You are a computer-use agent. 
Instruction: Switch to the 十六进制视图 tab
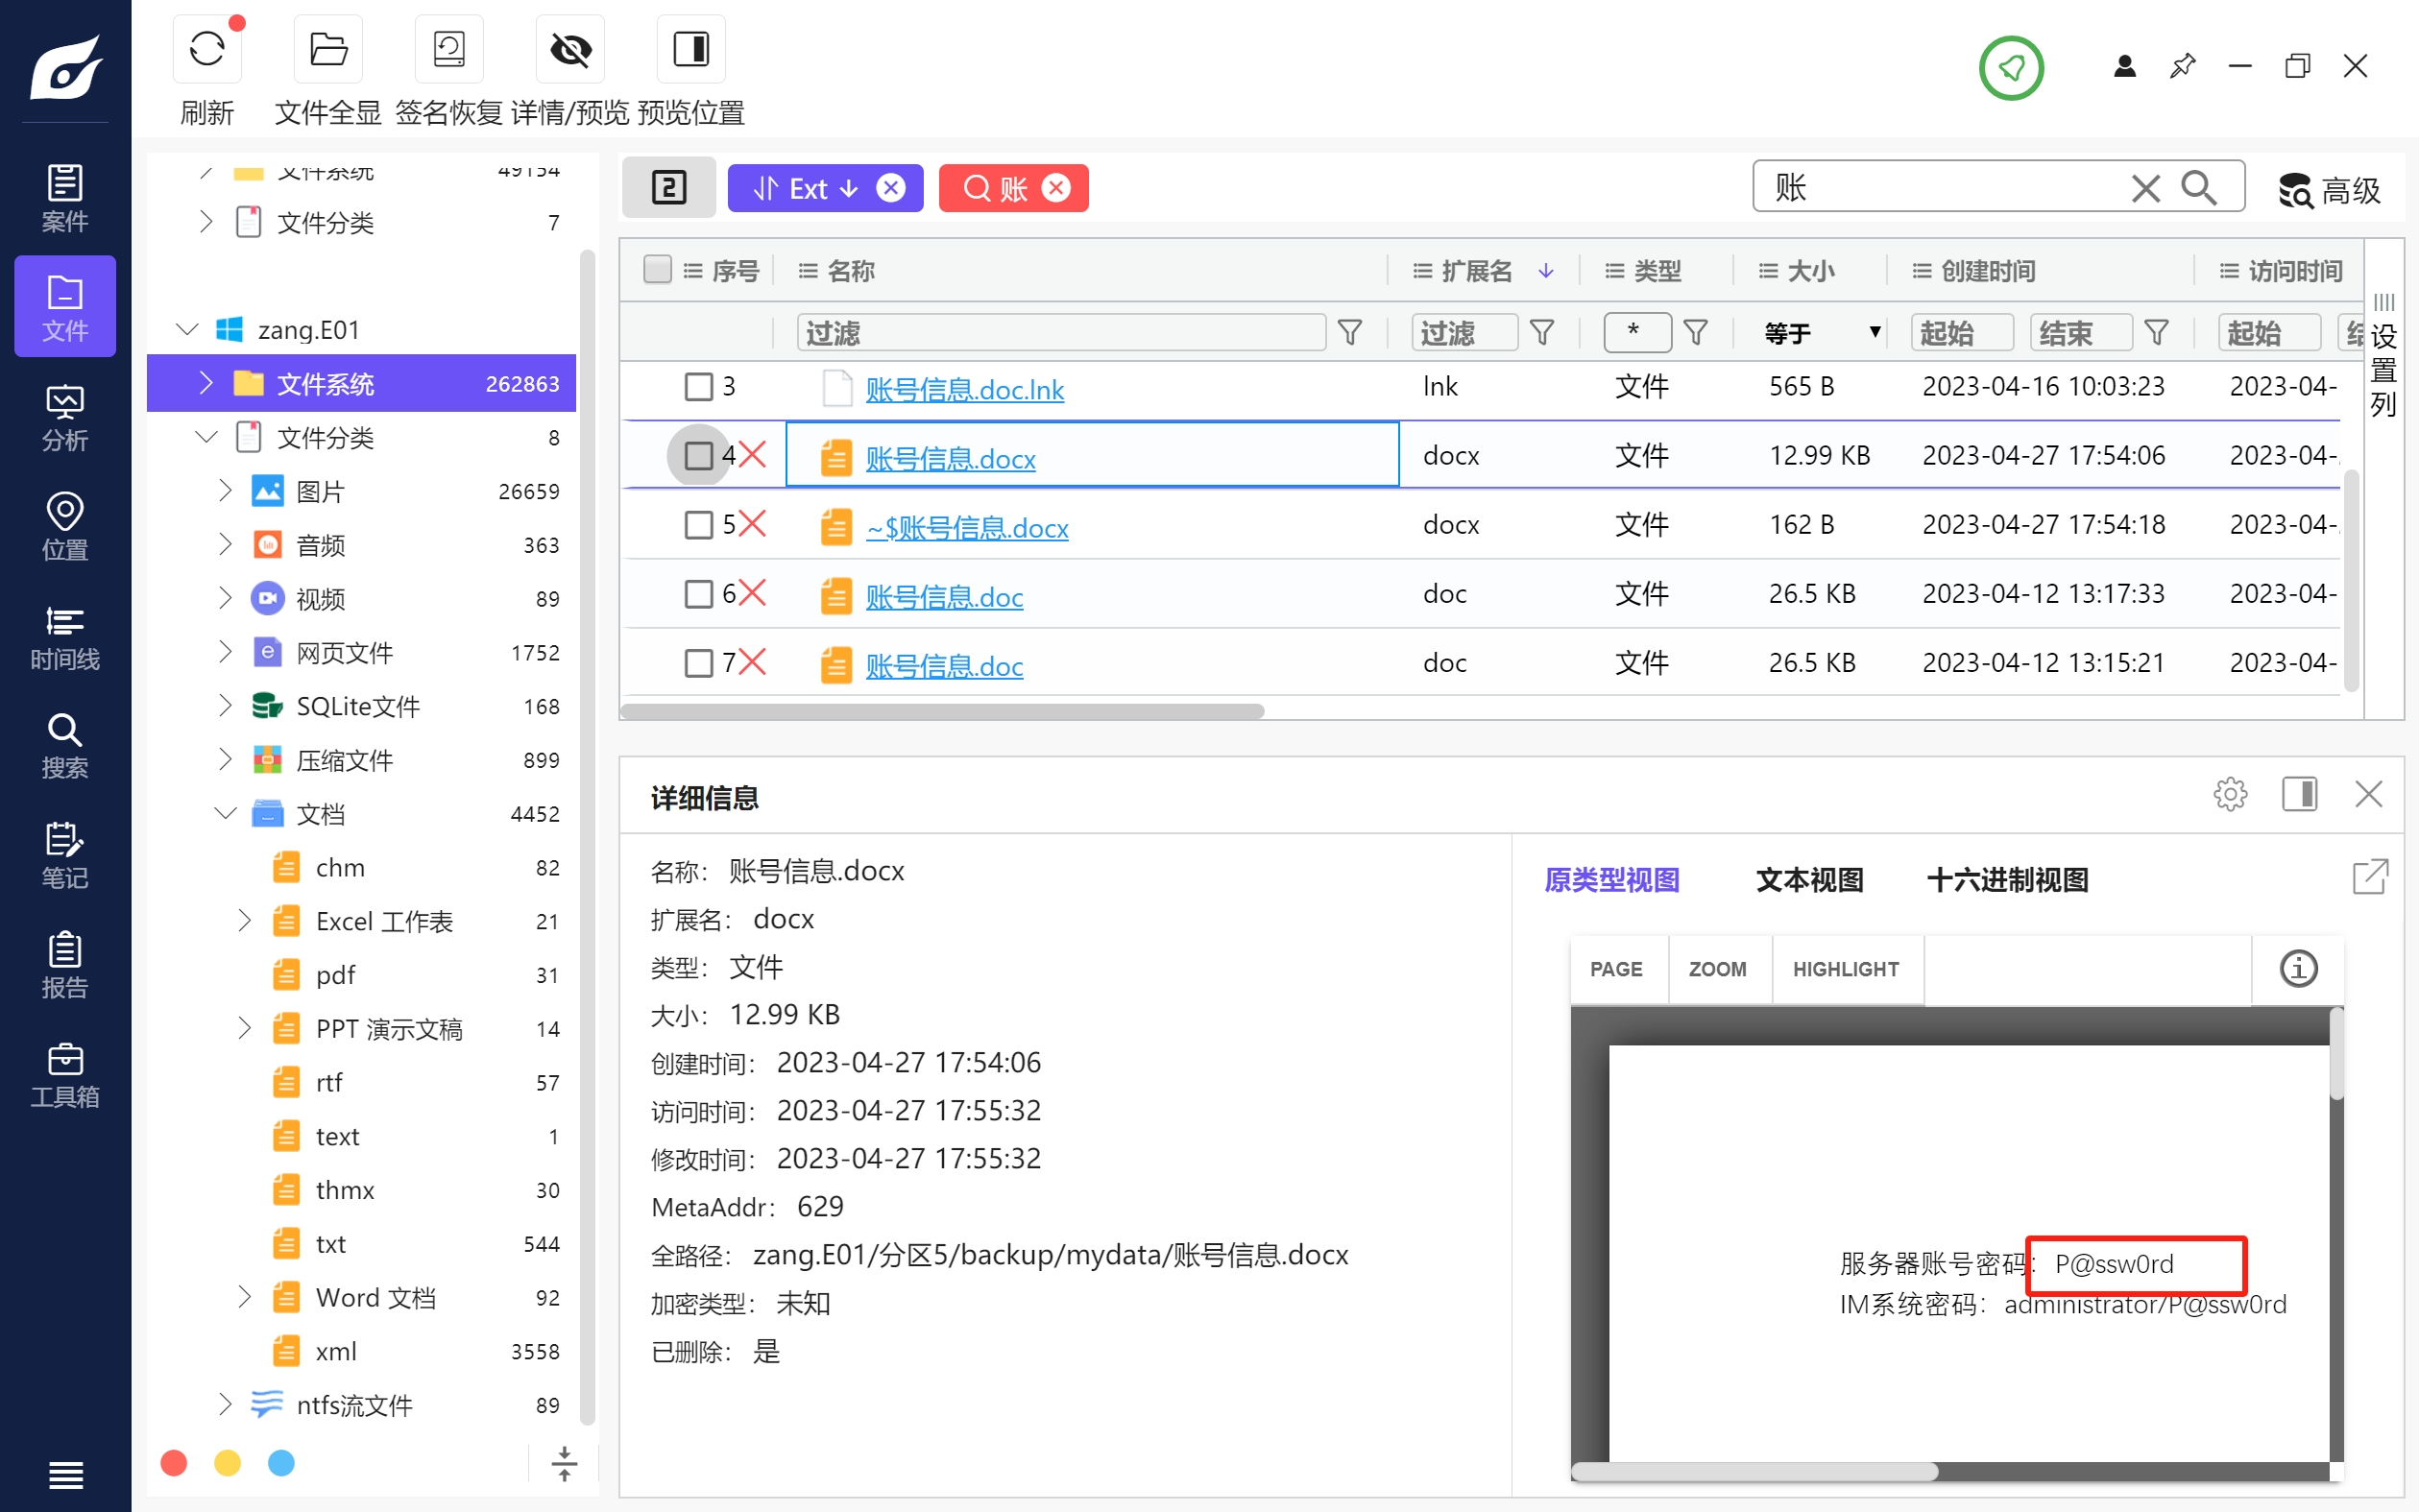point(2007,879)
